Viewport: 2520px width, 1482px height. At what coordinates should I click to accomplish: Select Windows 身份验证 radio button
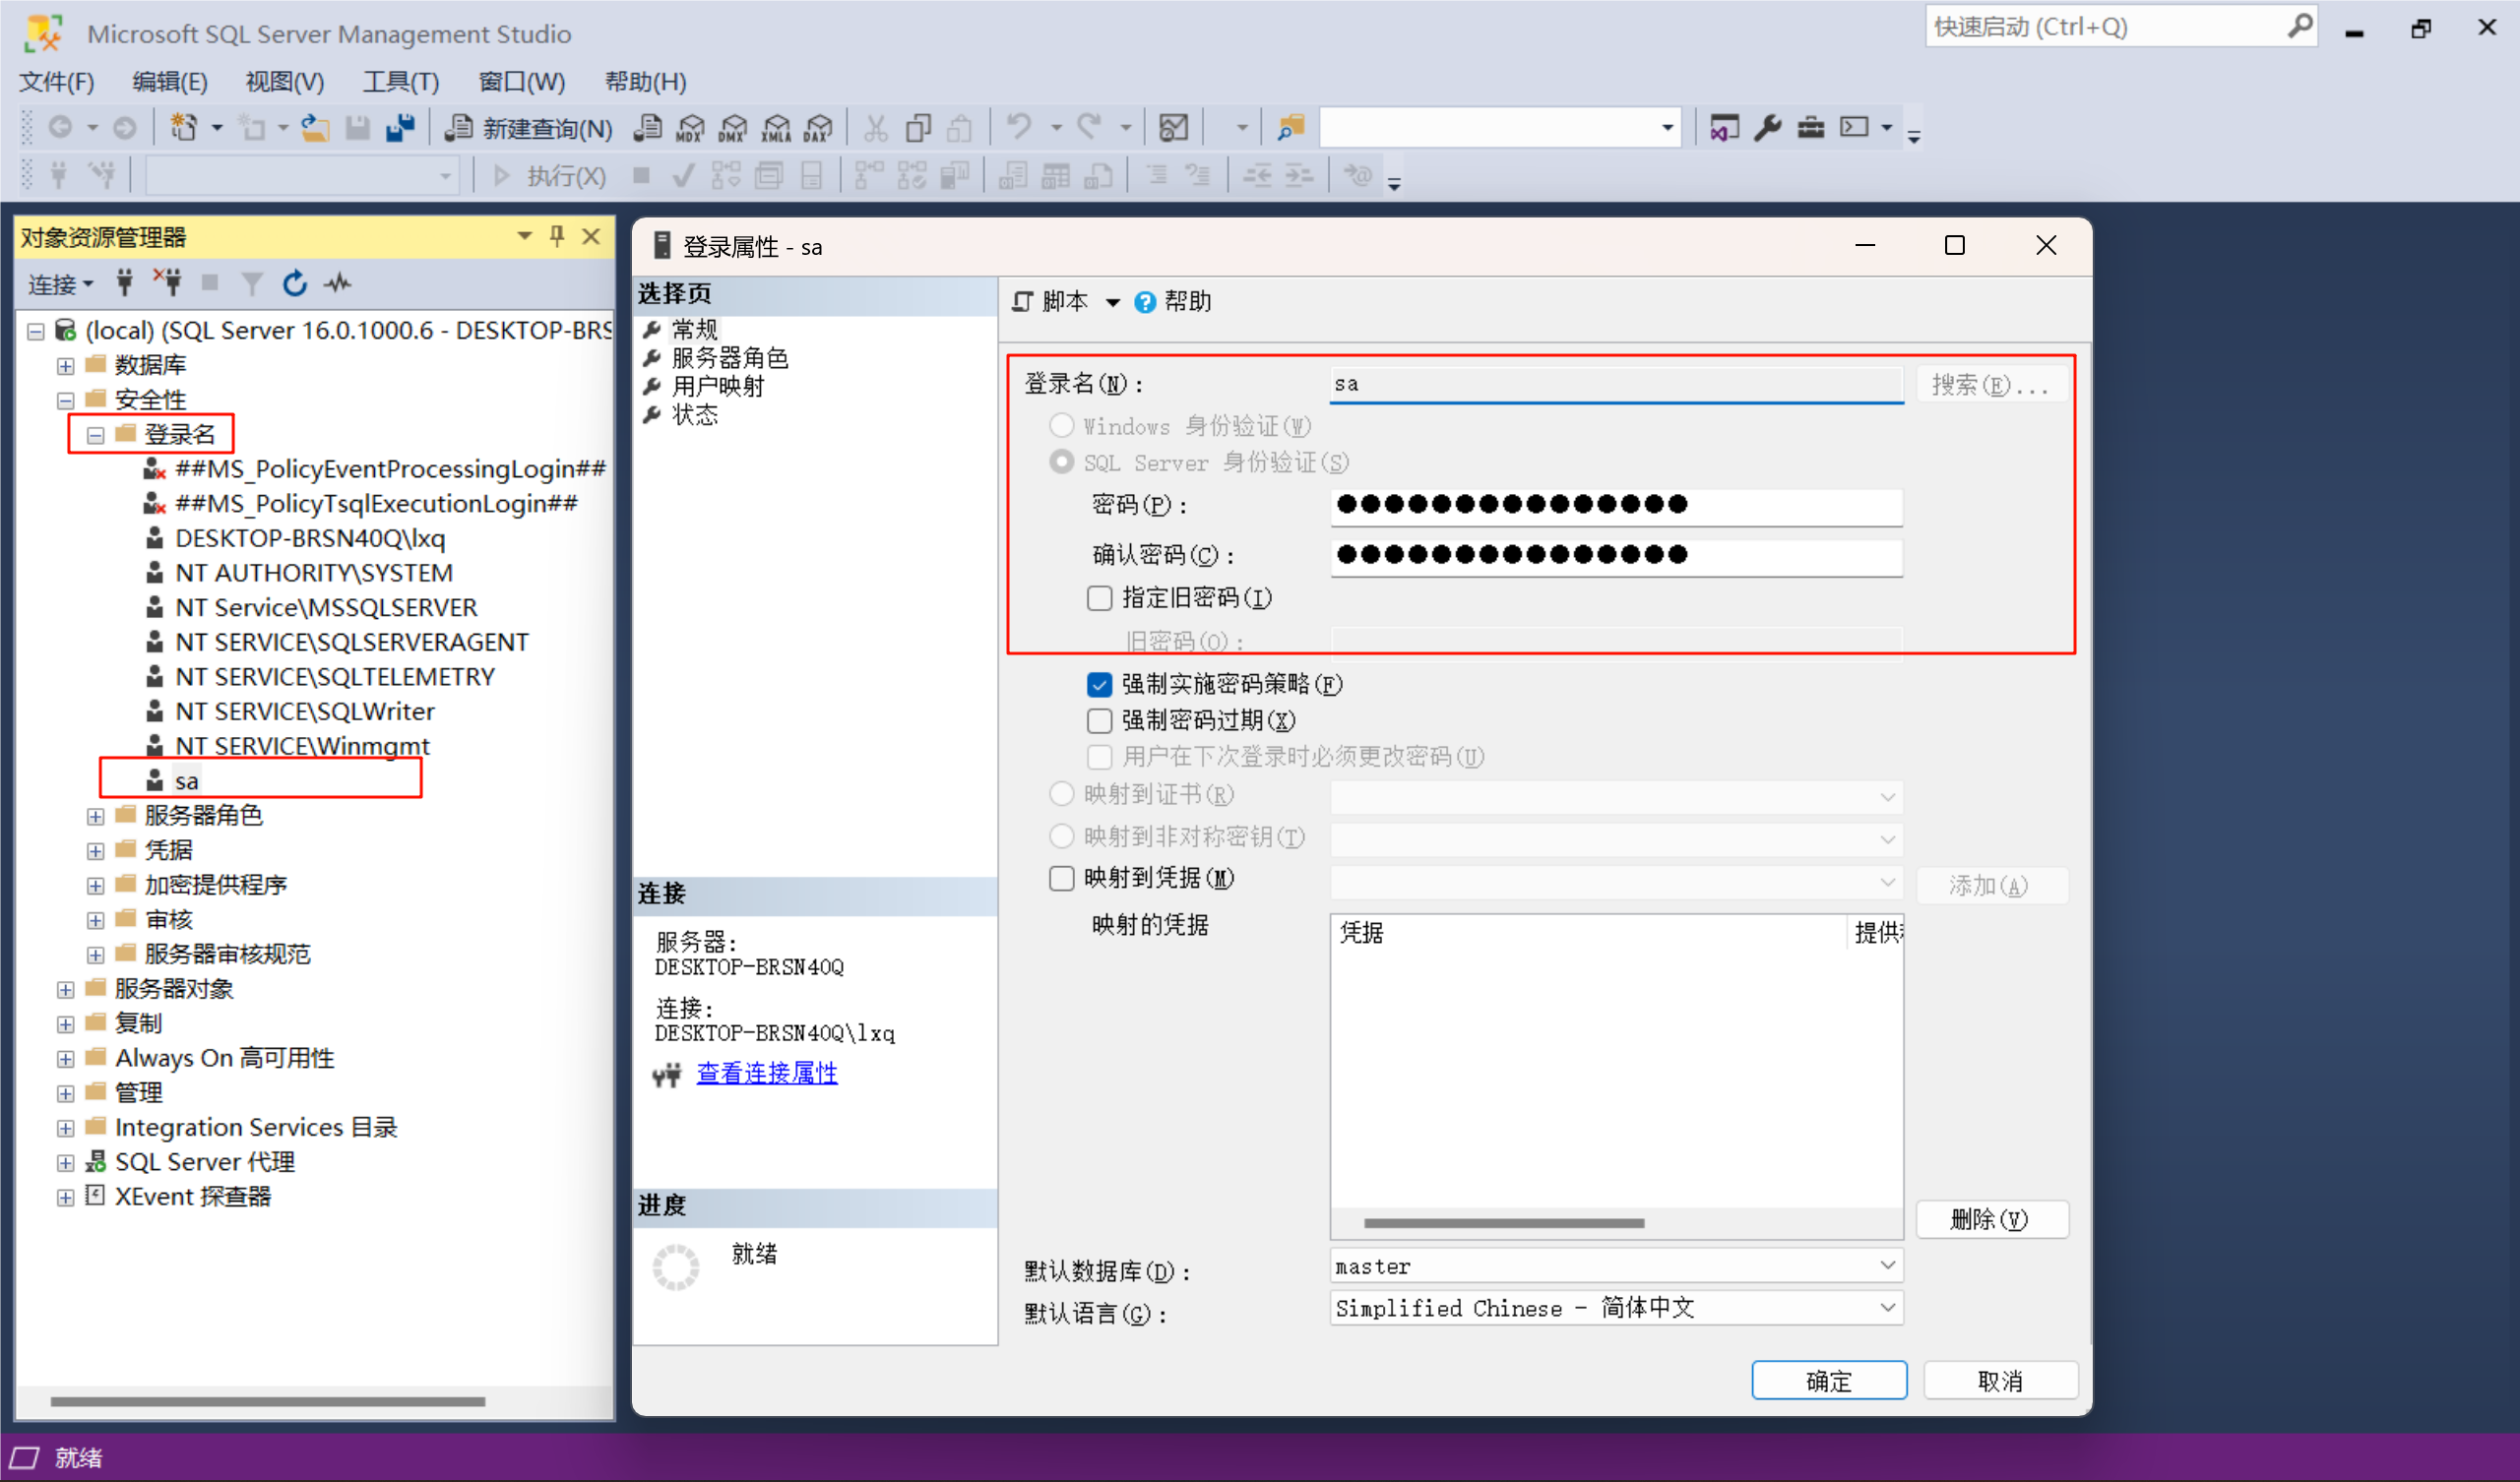tap(1061, 427)
